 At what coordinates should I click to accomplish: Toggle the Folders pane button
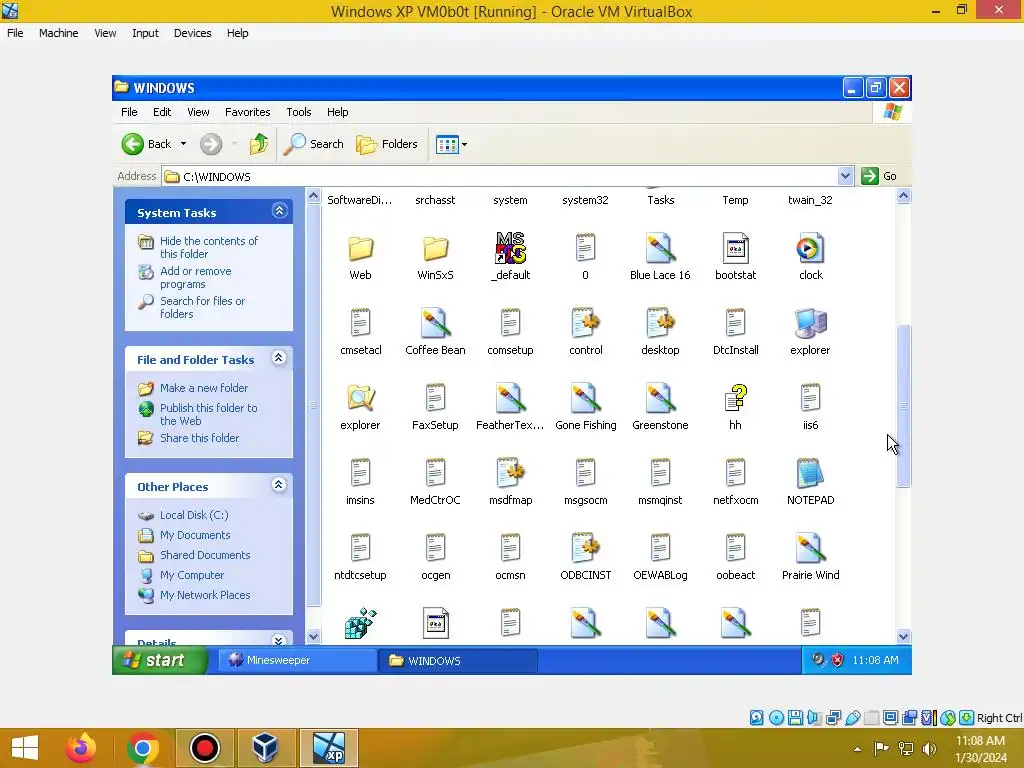pos(387,144)
